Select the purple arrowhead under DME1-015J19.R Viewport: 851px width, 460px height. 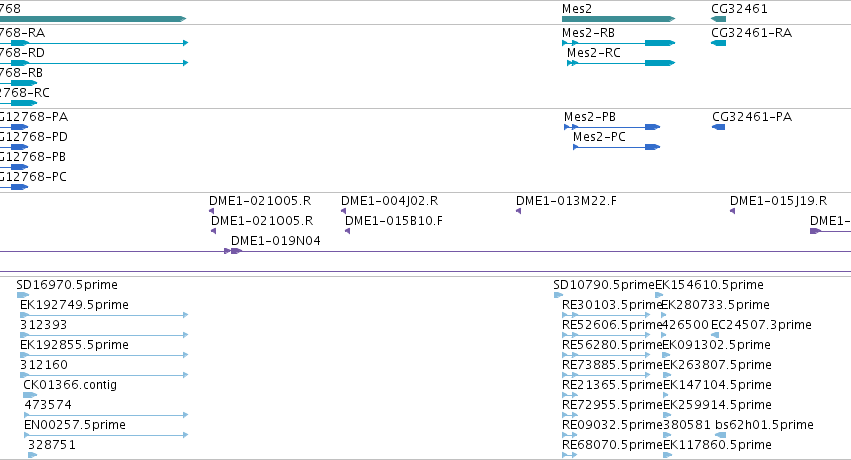(x=732, y=211)
